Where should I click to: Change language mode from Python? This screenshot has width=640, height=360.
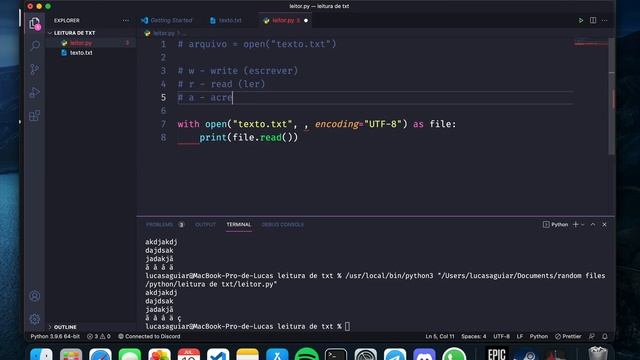click(x=539, y=336)
